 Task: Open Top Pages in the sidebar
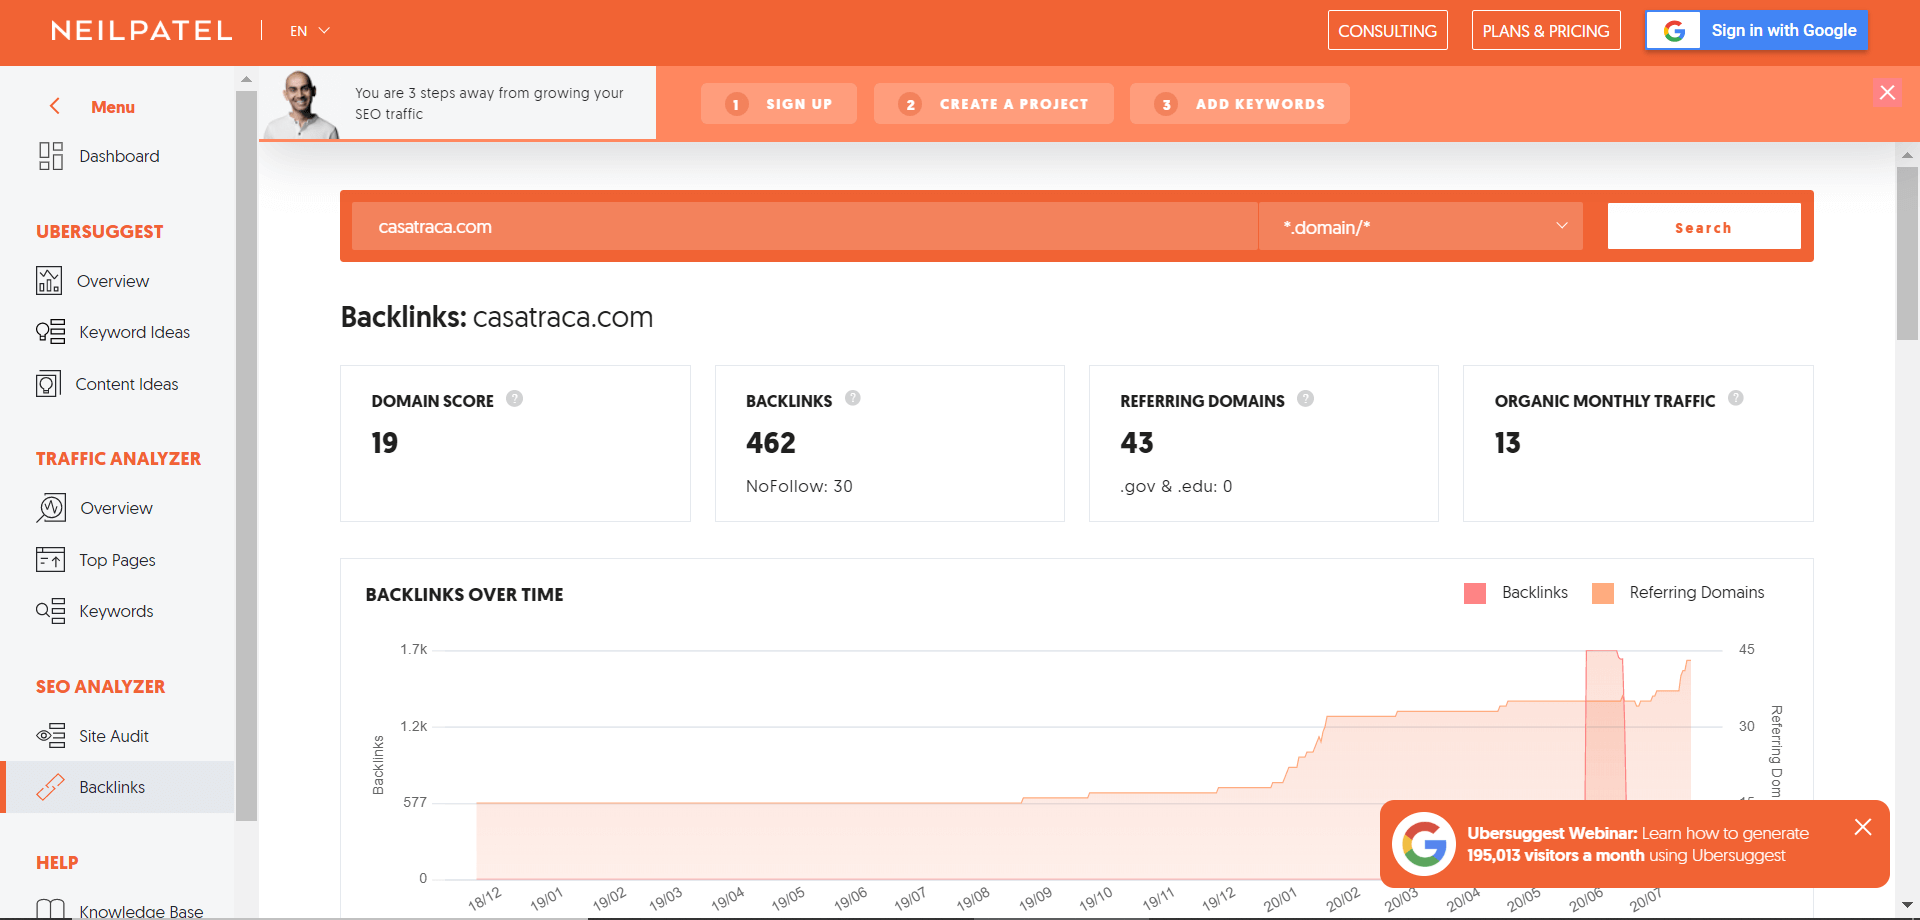pyautogui.click(x=118, y=560)
